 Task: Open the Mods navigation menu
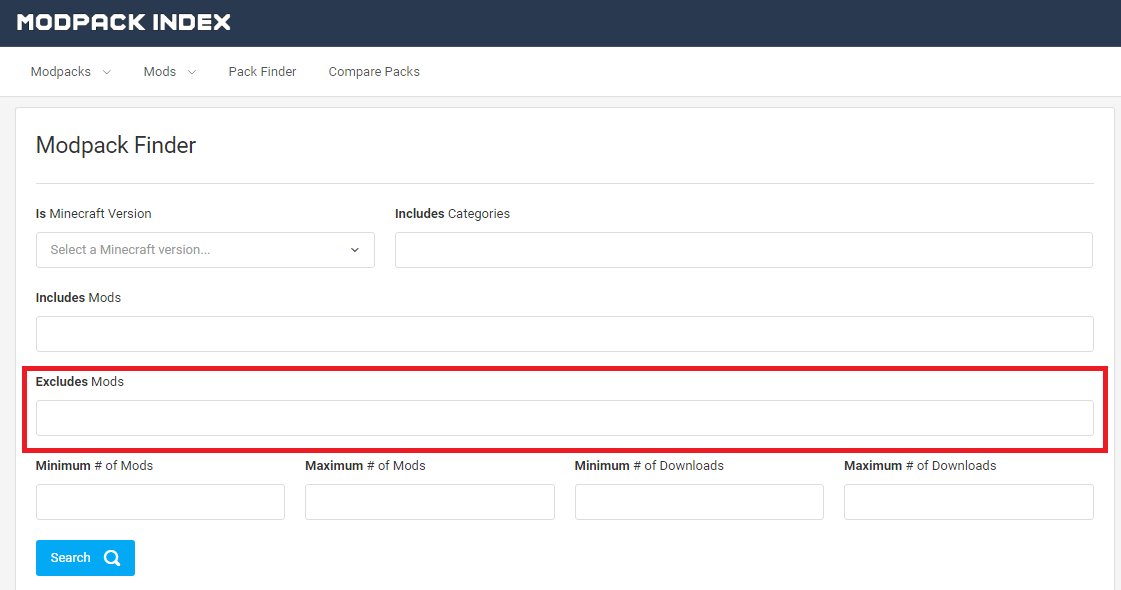pos(160,72)
